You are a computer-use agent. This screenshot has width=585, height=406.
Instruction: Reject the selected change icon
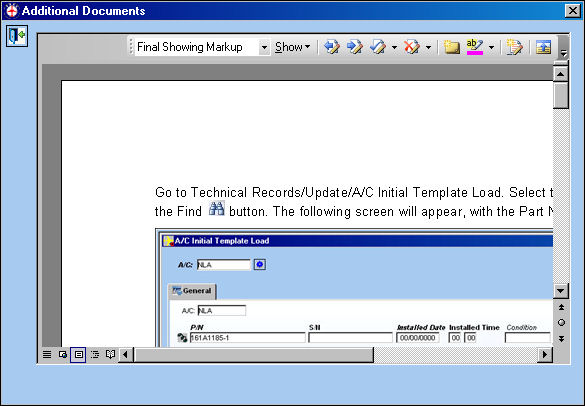(412, 47)
